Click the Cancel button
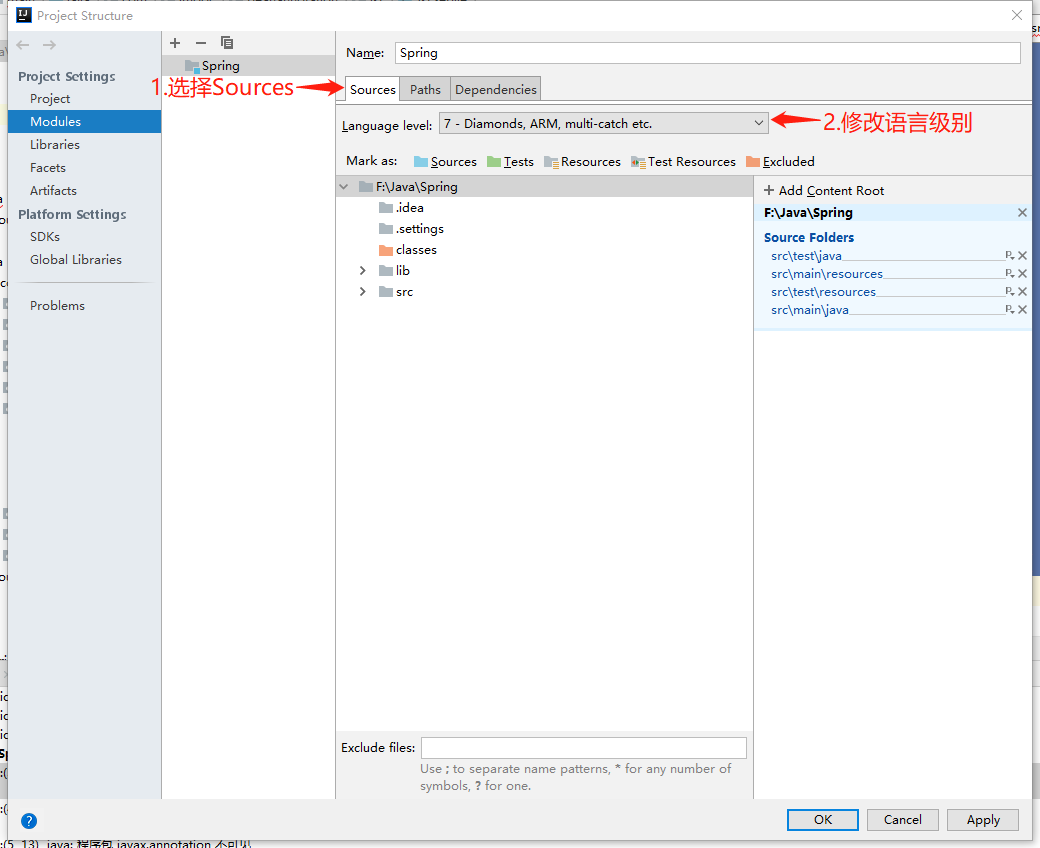Viewport: 1040px width, 848px height. 903,819
